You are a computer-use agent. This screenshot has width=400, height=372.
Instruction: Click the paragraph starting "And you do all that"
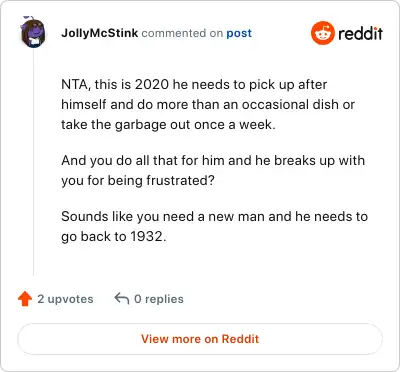coord(213,170)
